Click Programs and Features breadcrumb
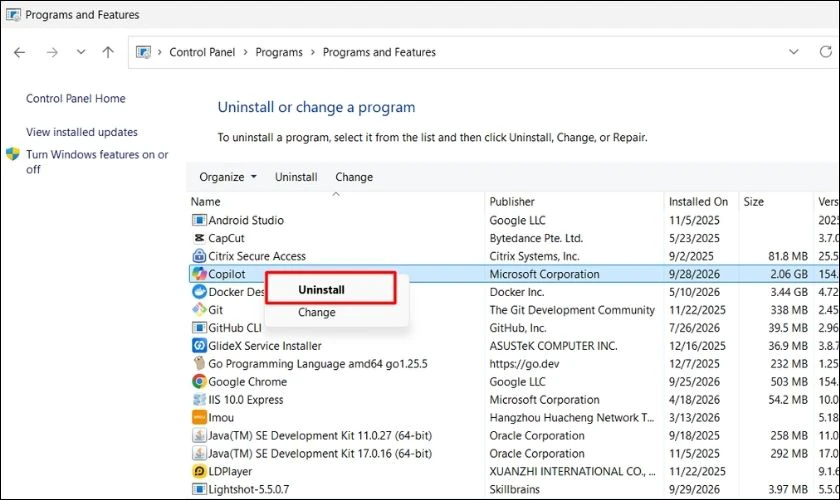 coord(379,52)
